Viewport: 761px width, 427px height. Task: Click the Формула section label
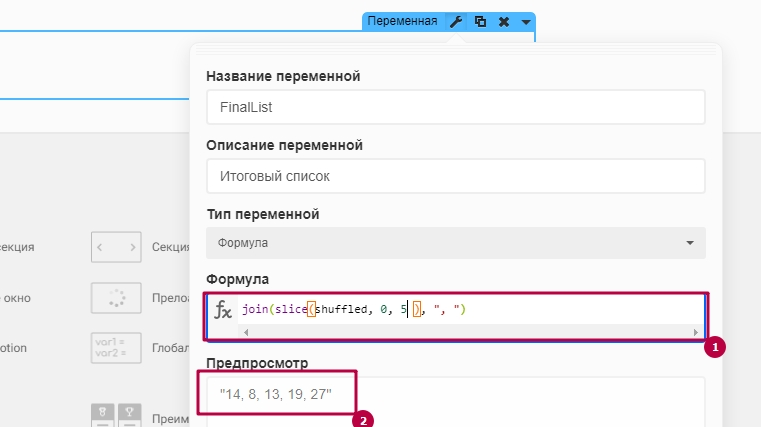[237, 279]
